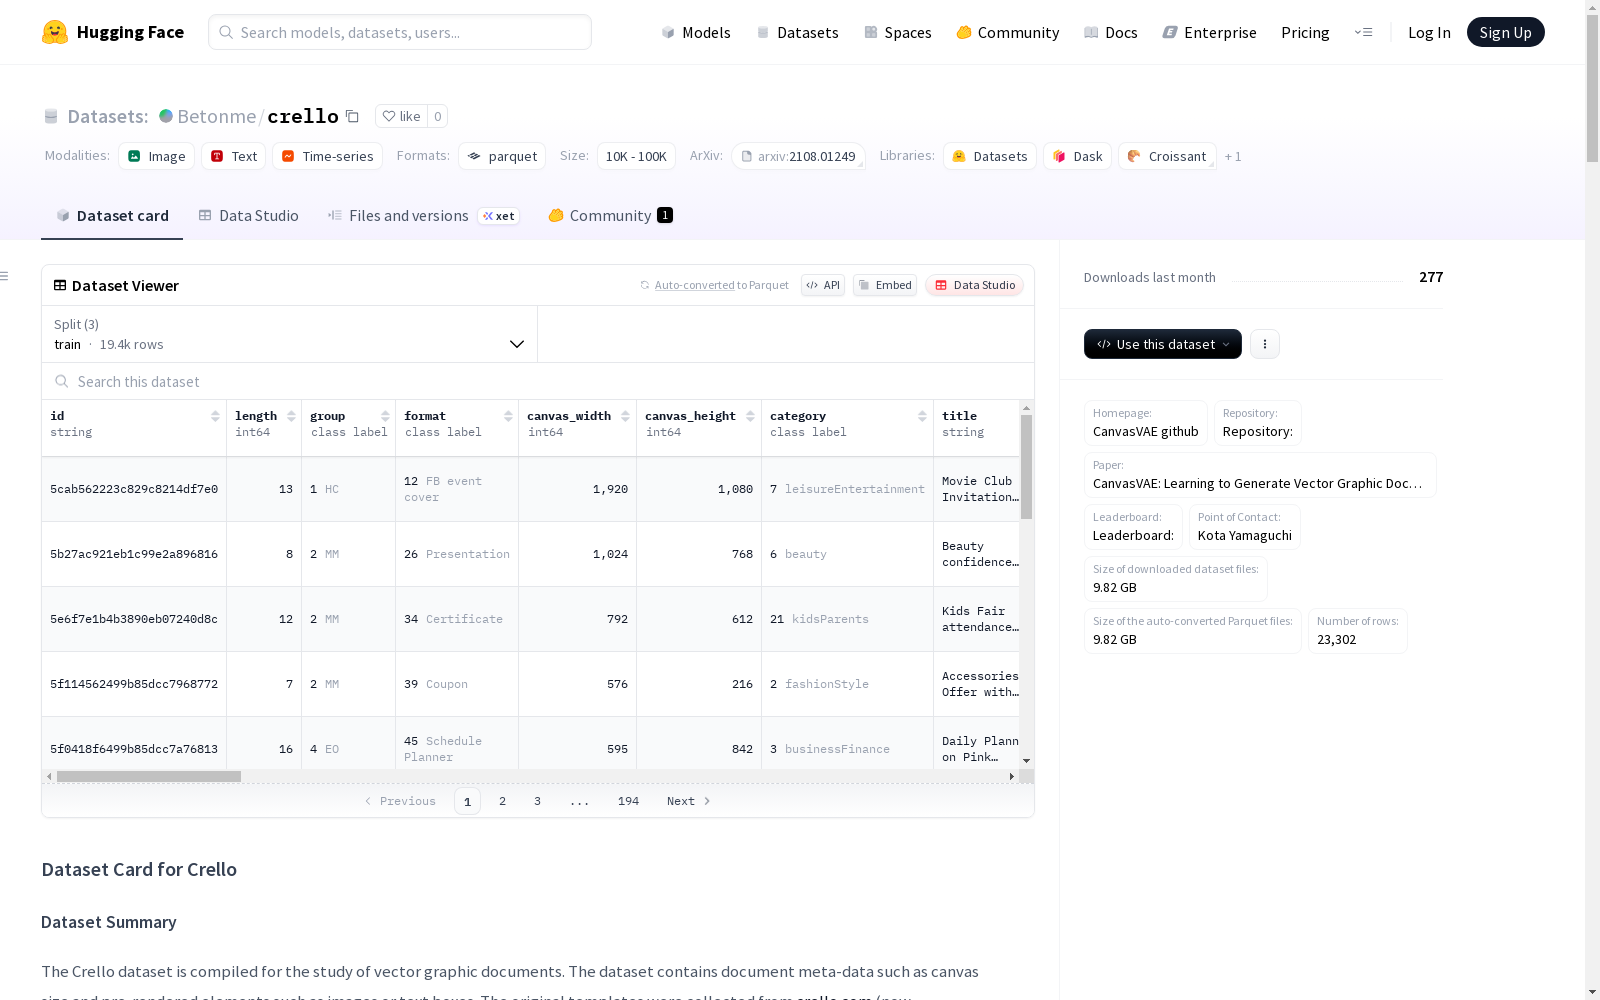1600x1000 pixels.
Task: Open Community in the top navigation
Action: [1007, 32]
